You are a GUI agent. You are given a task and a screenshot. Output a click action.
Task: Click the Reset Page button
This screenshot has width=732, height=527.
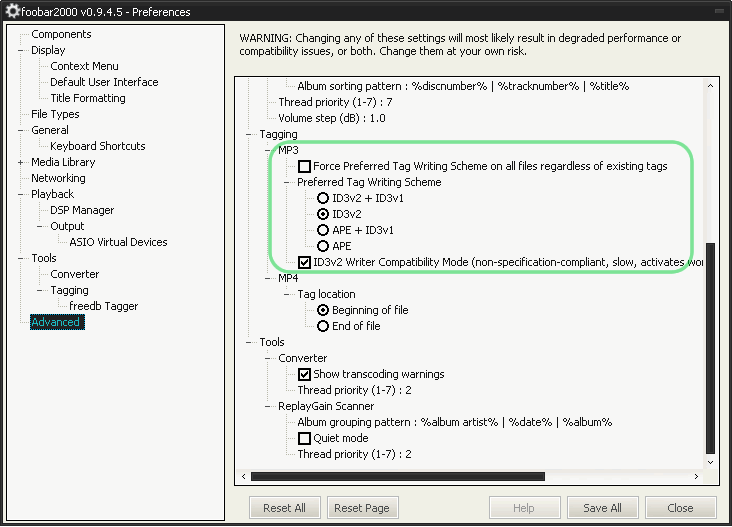coord(362,508)
